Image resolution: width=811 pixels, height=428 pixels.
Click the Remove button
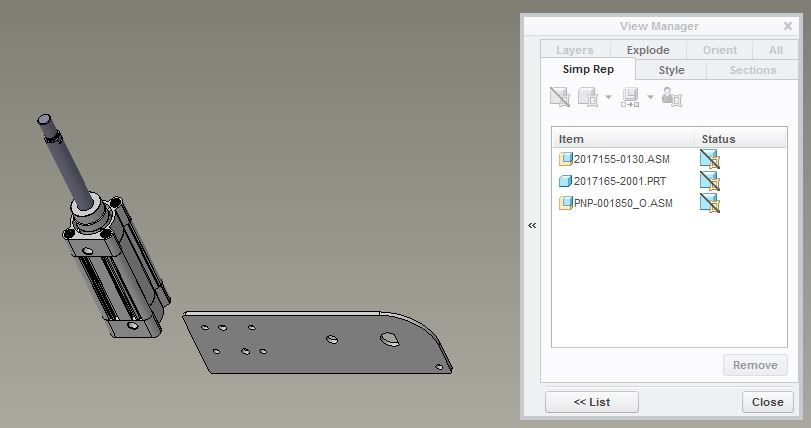point(755,365)
